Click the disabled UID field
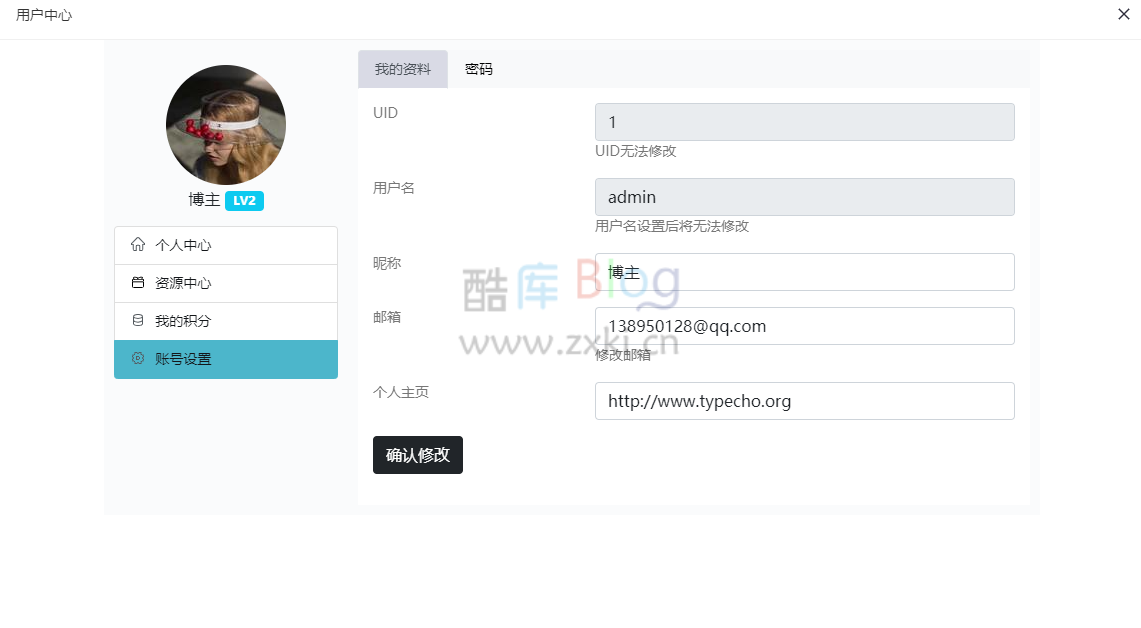The image size is (1141, 628). pyautogui.click(x=805, y=121)
